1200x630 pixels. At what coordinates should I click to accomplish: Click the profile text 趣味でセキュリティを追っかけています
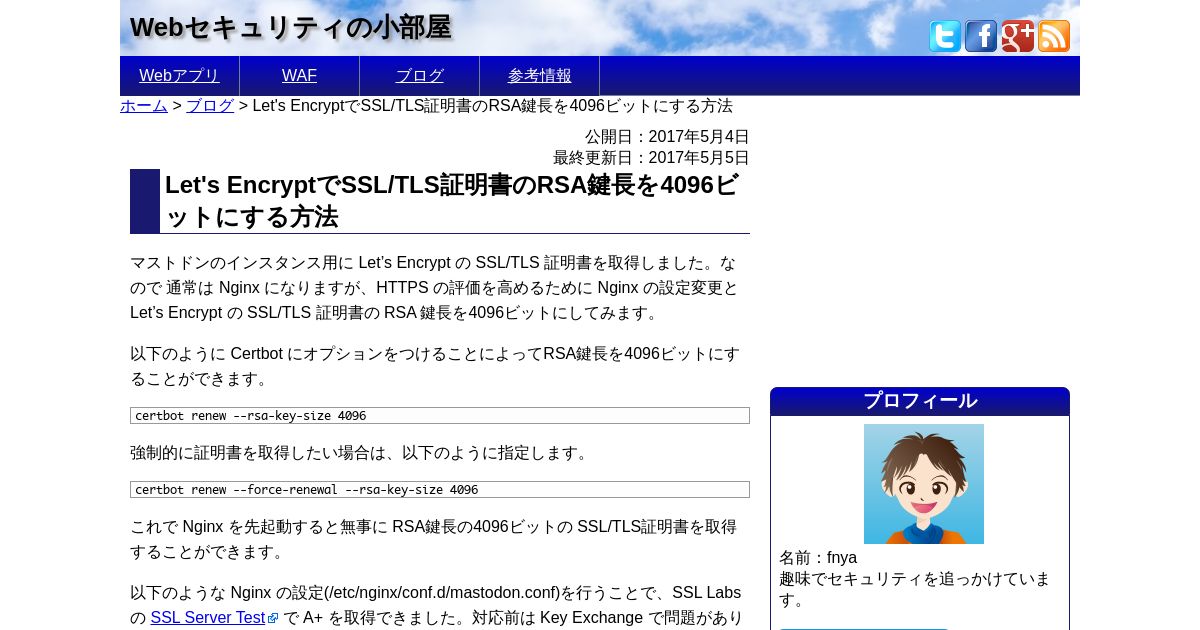pyautogui.click(x=915, y=589)
